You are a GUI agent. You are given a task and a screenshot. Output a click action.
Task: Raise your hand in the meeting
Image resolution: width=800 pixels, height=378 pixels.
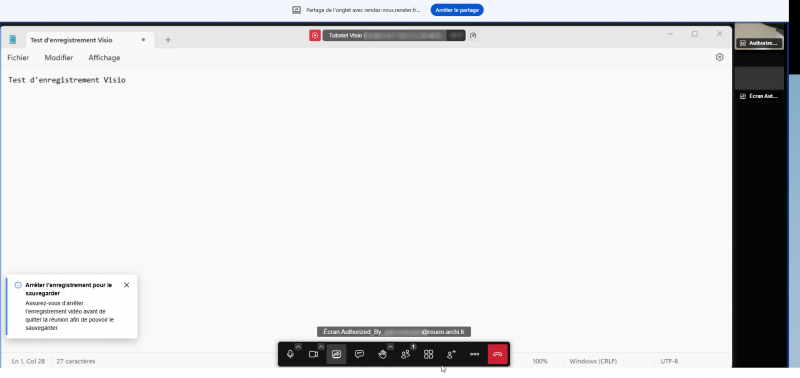tap(382, 355)
